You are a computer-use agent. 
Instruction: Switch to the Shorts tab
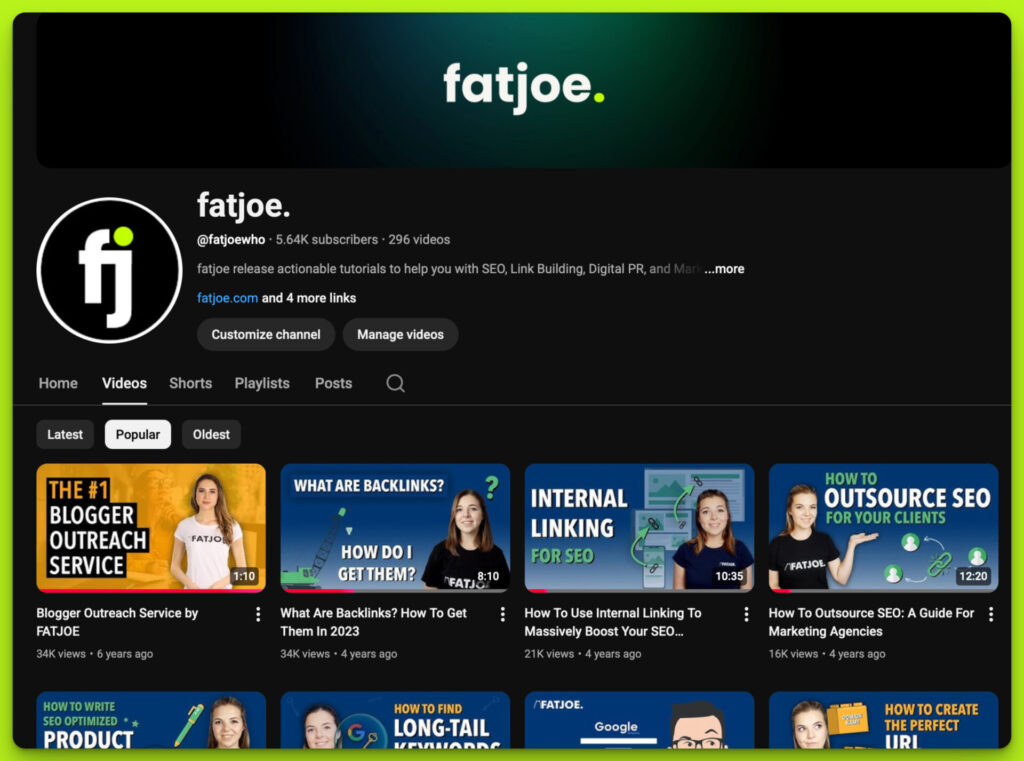[x=190, y=383]
